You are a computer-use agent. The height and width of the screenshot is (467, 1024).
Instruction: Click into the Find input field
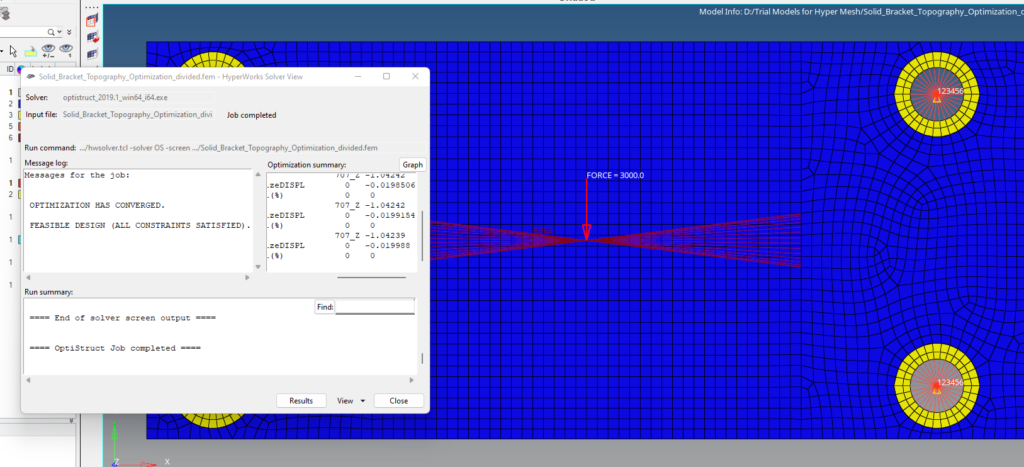point(375,306)
